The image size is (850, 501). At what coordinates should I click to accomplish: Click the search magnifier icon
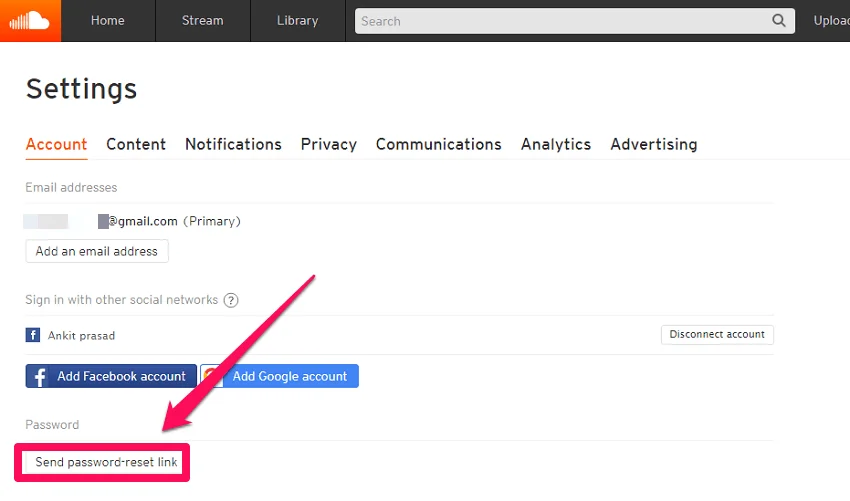[x=778, y=21]
